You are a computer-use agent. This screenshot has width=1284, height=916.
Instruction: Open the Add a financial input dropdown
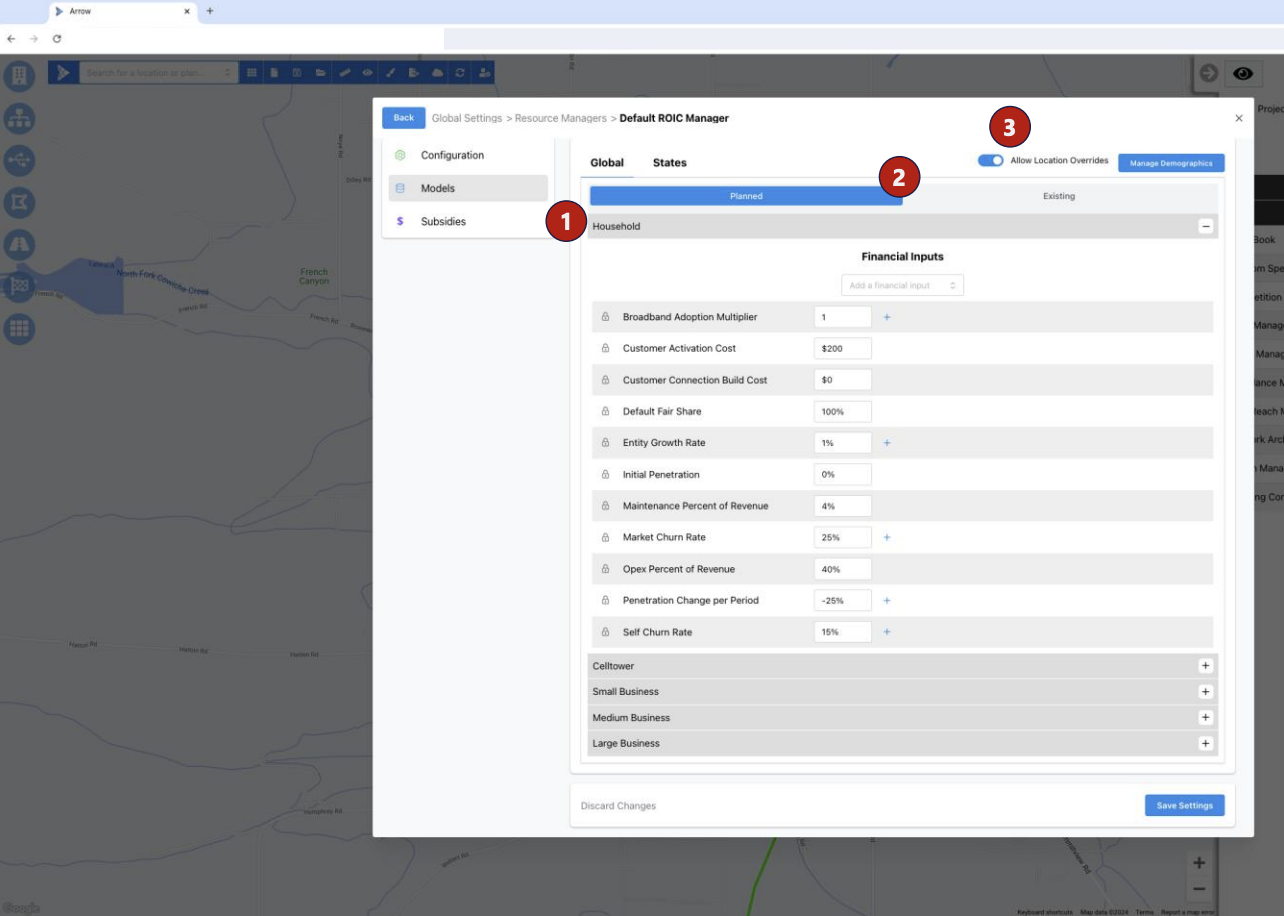pos(902,286)
